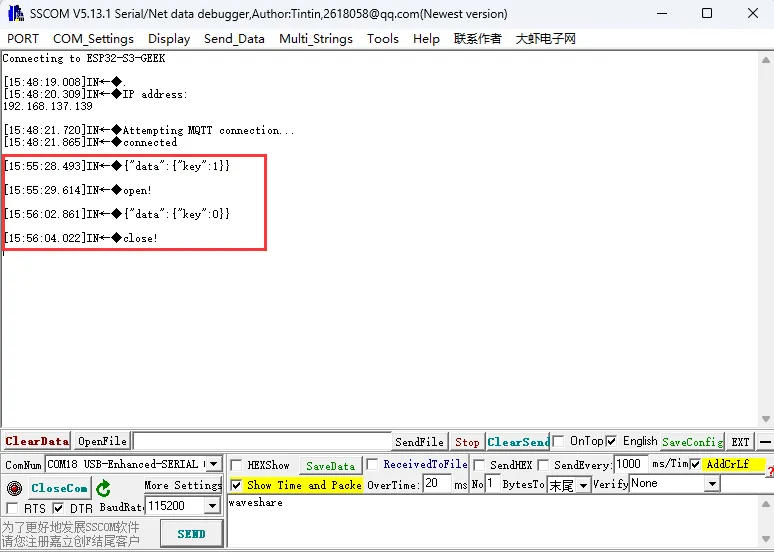Click the send text box containing waveshare

(495, 522)
